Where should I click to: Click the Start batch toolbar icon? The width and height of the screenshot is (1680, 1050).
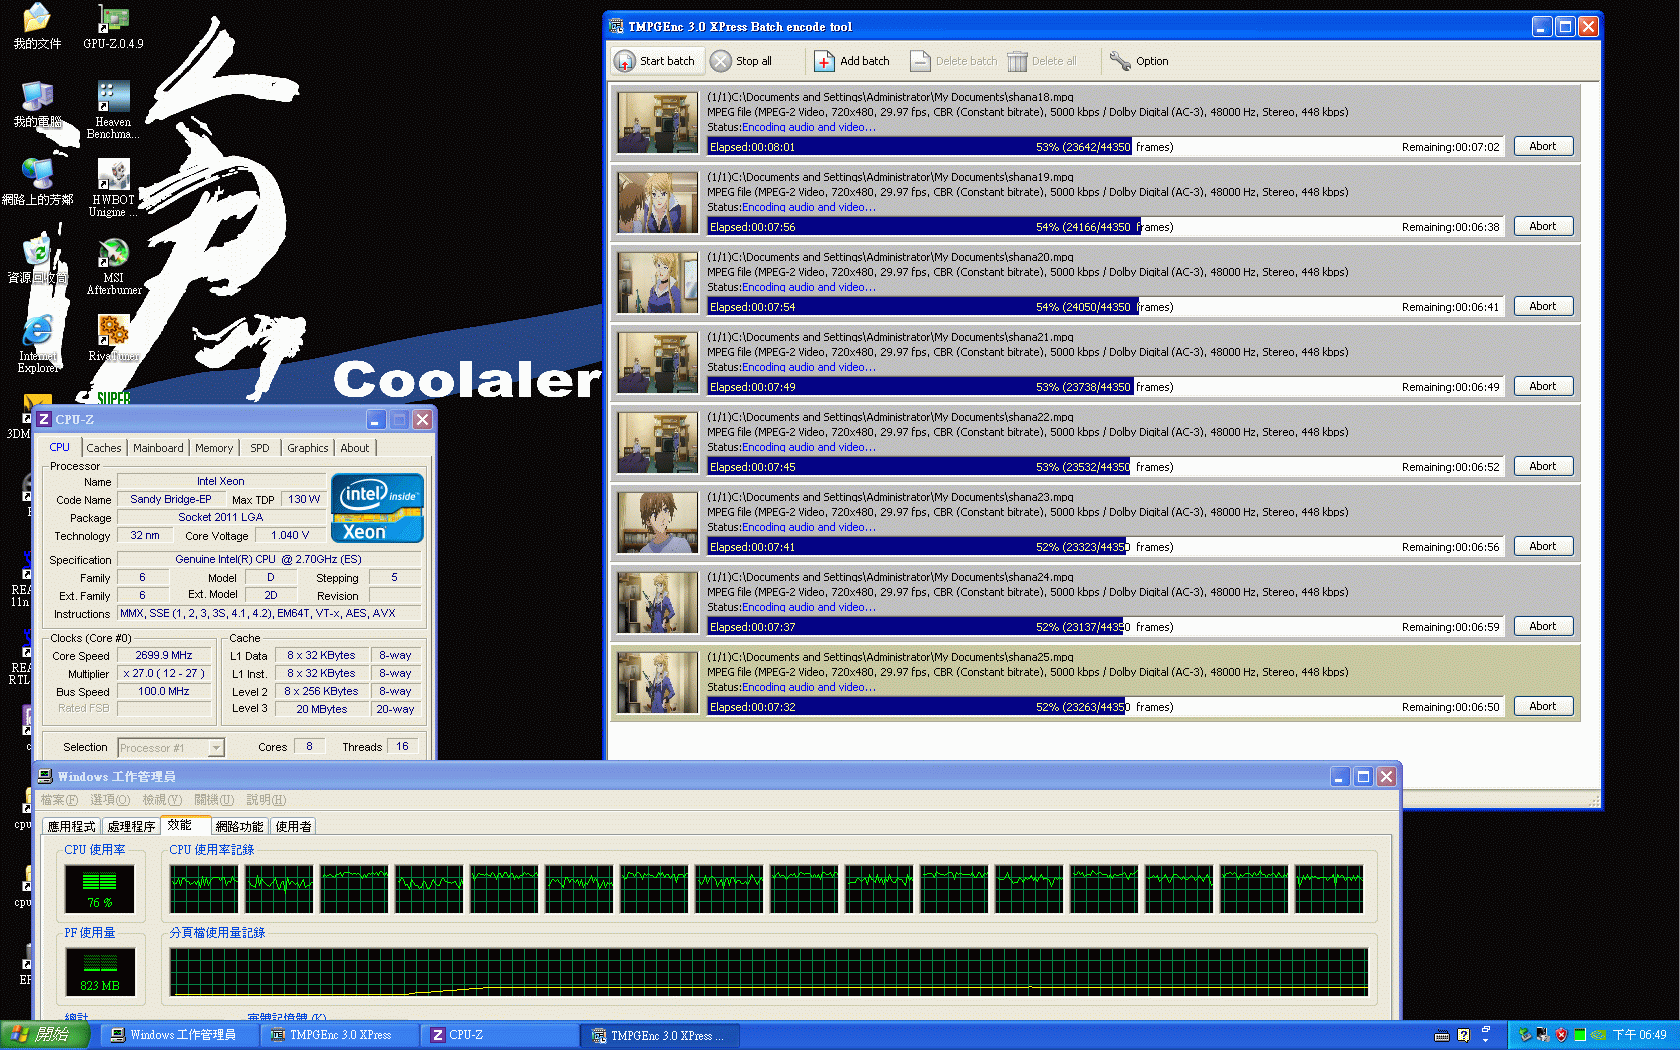[x=625, y=61]
